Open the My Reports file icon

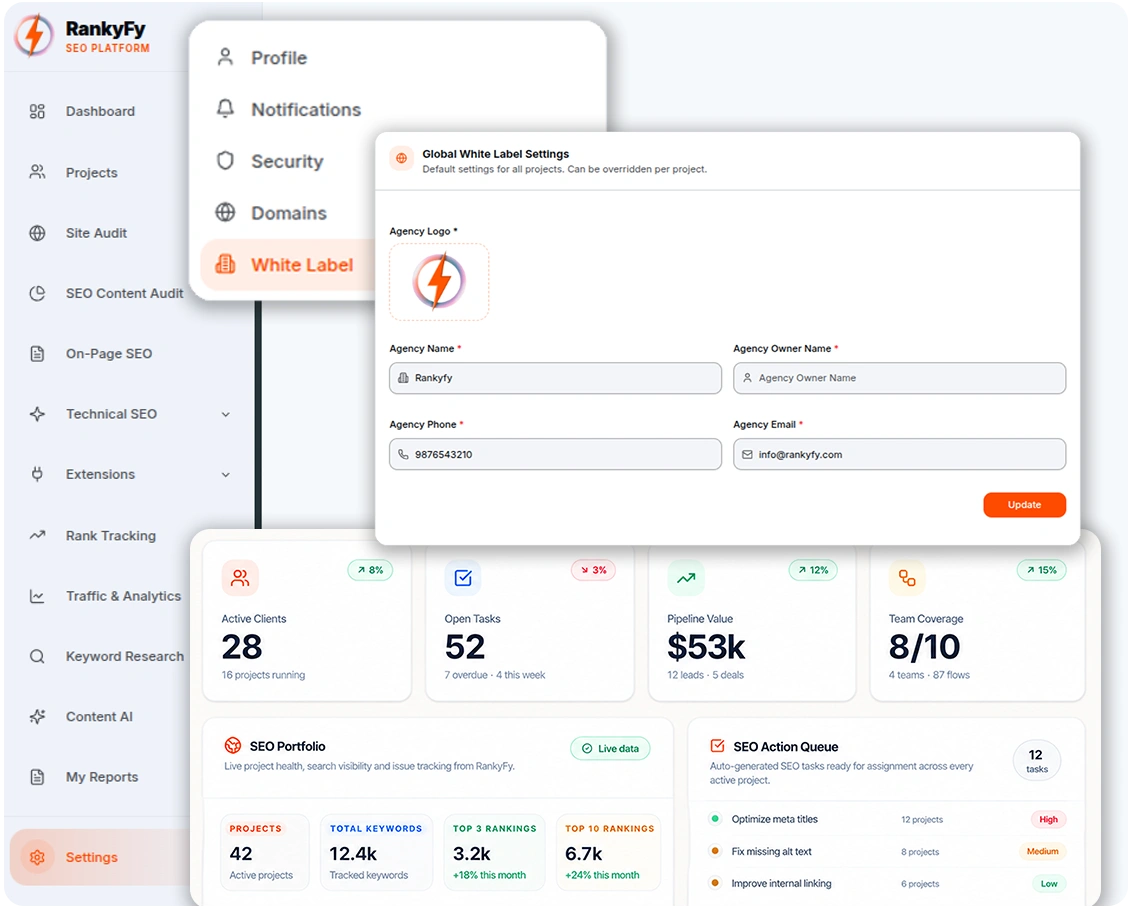click(37, 777)
